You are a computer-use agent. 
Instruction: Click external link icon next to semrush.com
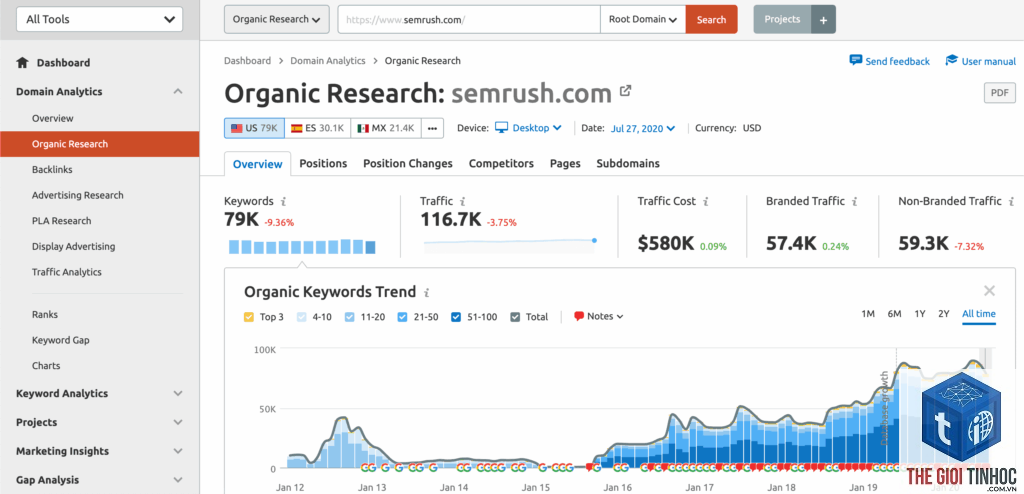[625, 91]
